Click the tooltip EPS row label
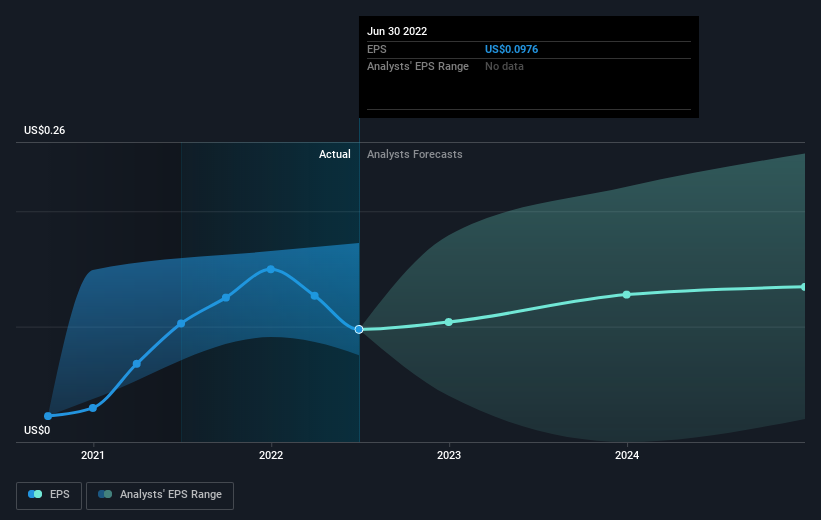 (x=376, y=49)
